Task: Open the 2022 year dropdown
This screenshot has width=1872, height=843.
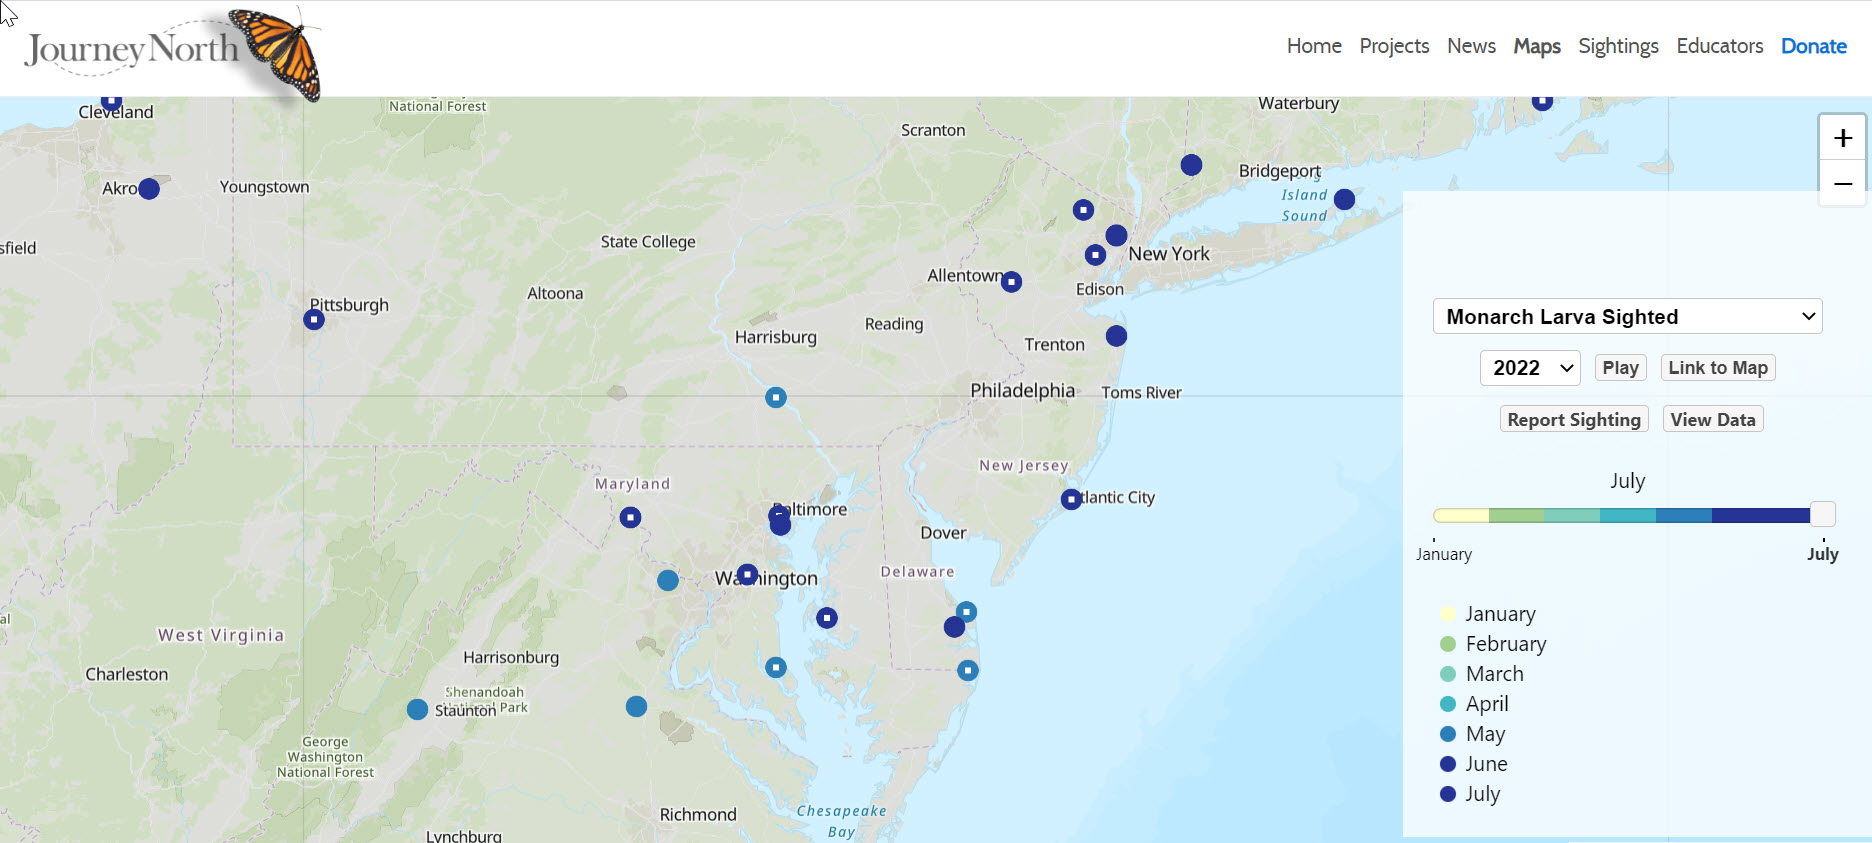Action: 1530,368
